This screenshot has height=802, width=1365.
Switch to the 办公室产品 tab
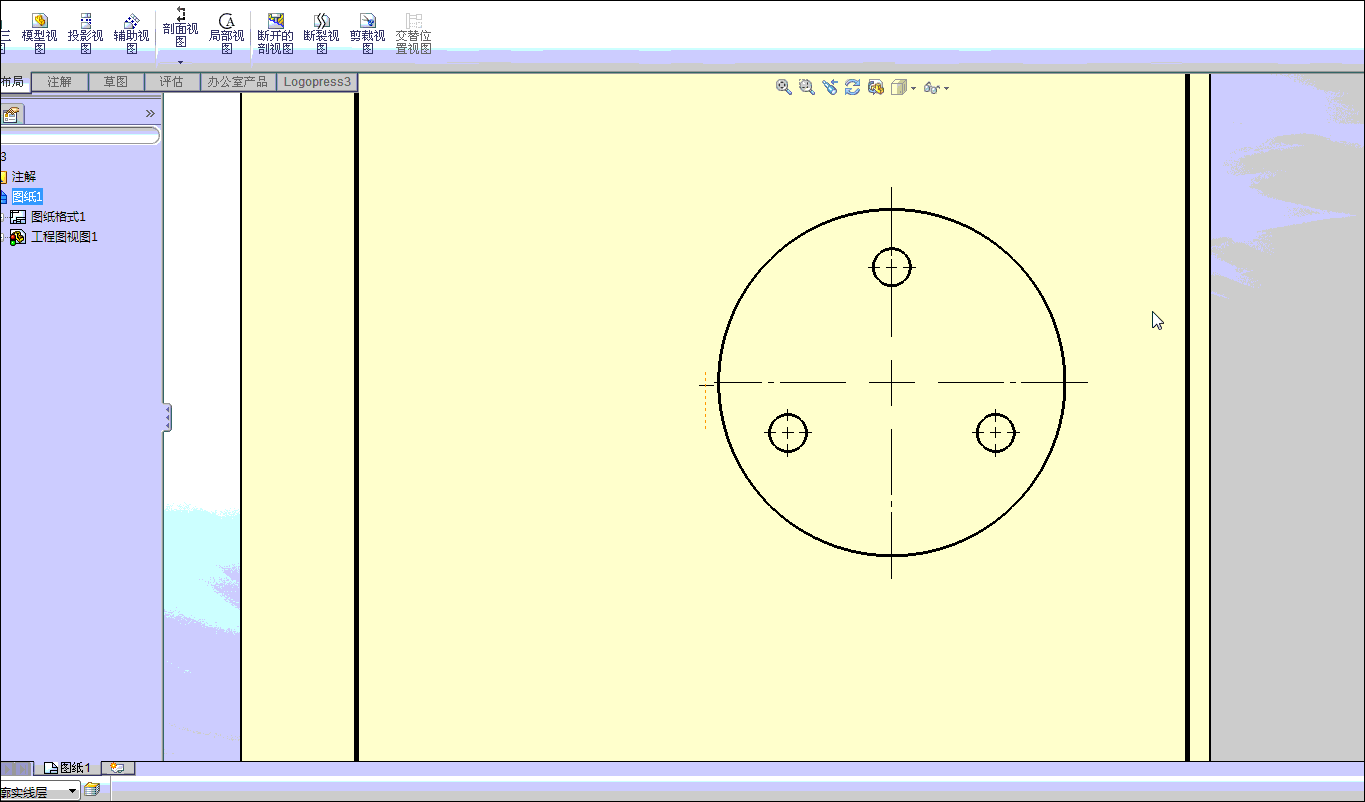pyautogui.click(x=238, y=82)
